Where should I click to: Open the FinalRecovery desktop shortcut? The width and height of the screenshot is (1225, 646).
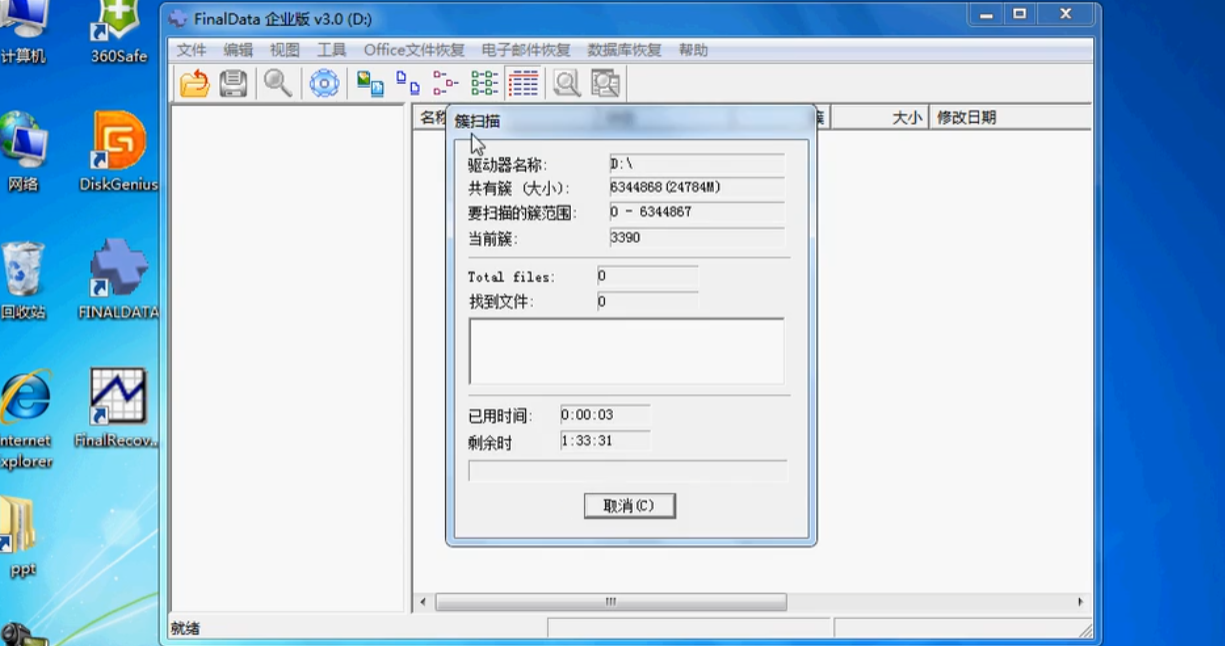118,408
